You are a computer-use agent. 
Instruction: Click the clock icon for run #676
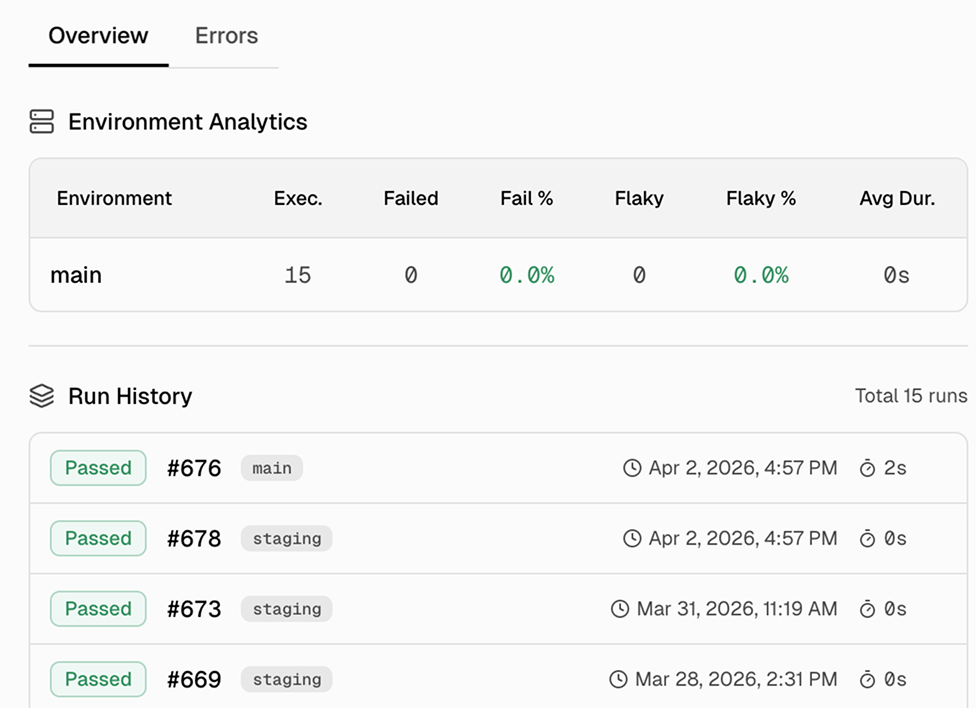pyautogui.click(x=632, y=468)
